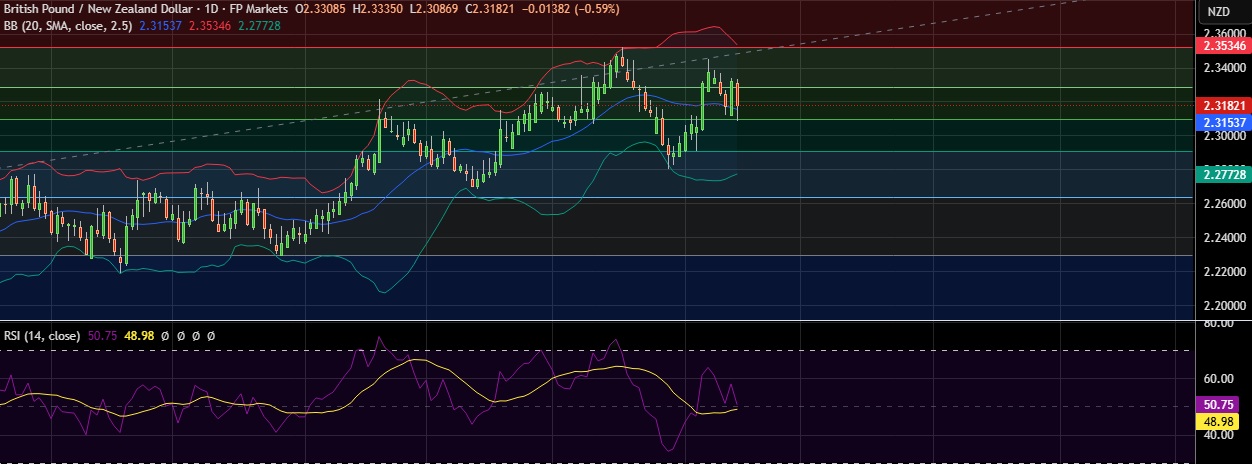Select the blue 2.31537 price axis label
Screen dimensions: 1252x464
coord(1223,122)
